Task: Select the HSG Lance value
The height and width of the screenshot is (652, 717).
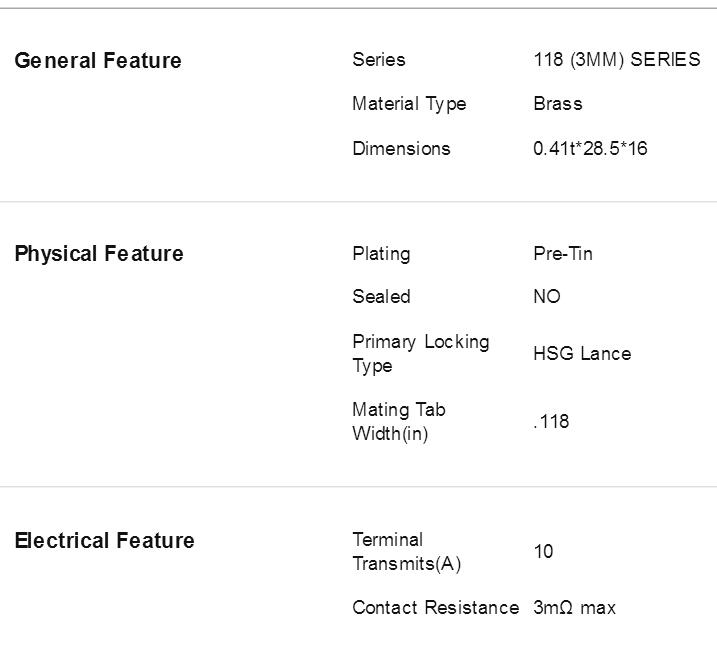Action: click(x=582, y=353)
